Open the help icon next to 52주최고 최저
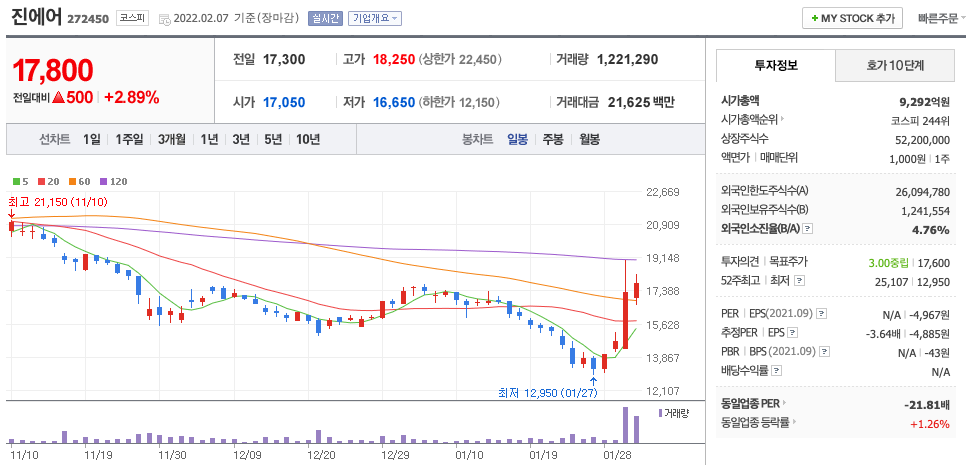Viewport: 971px width, 465px height. click(x=799, y=281)
